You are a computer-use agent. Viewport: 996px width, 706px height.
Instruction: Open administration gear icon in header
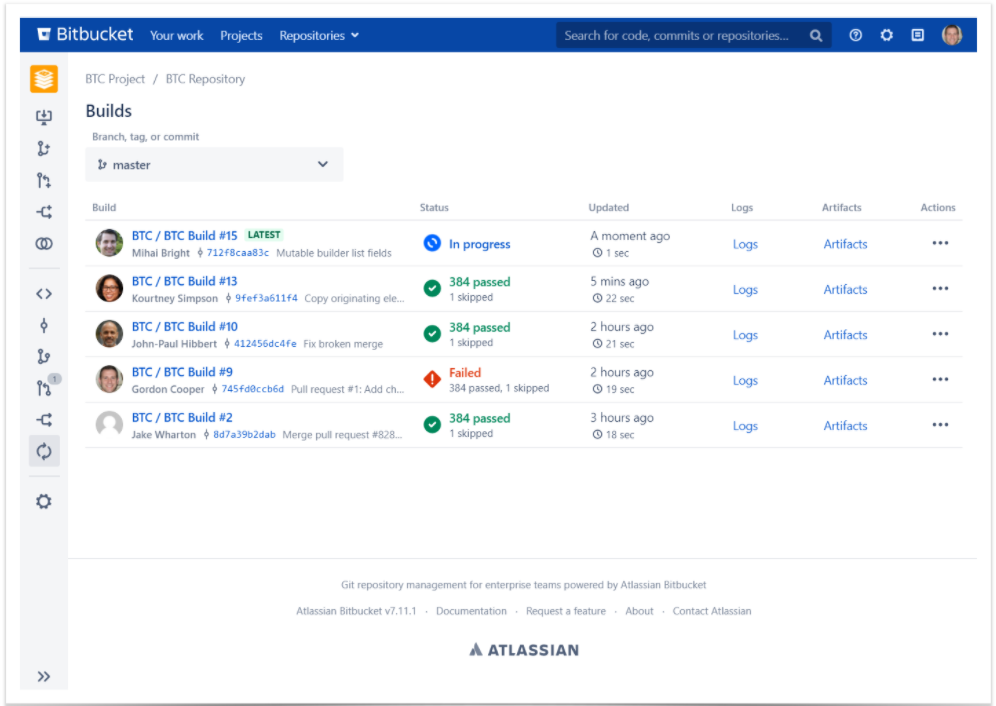tap(887, 35)
